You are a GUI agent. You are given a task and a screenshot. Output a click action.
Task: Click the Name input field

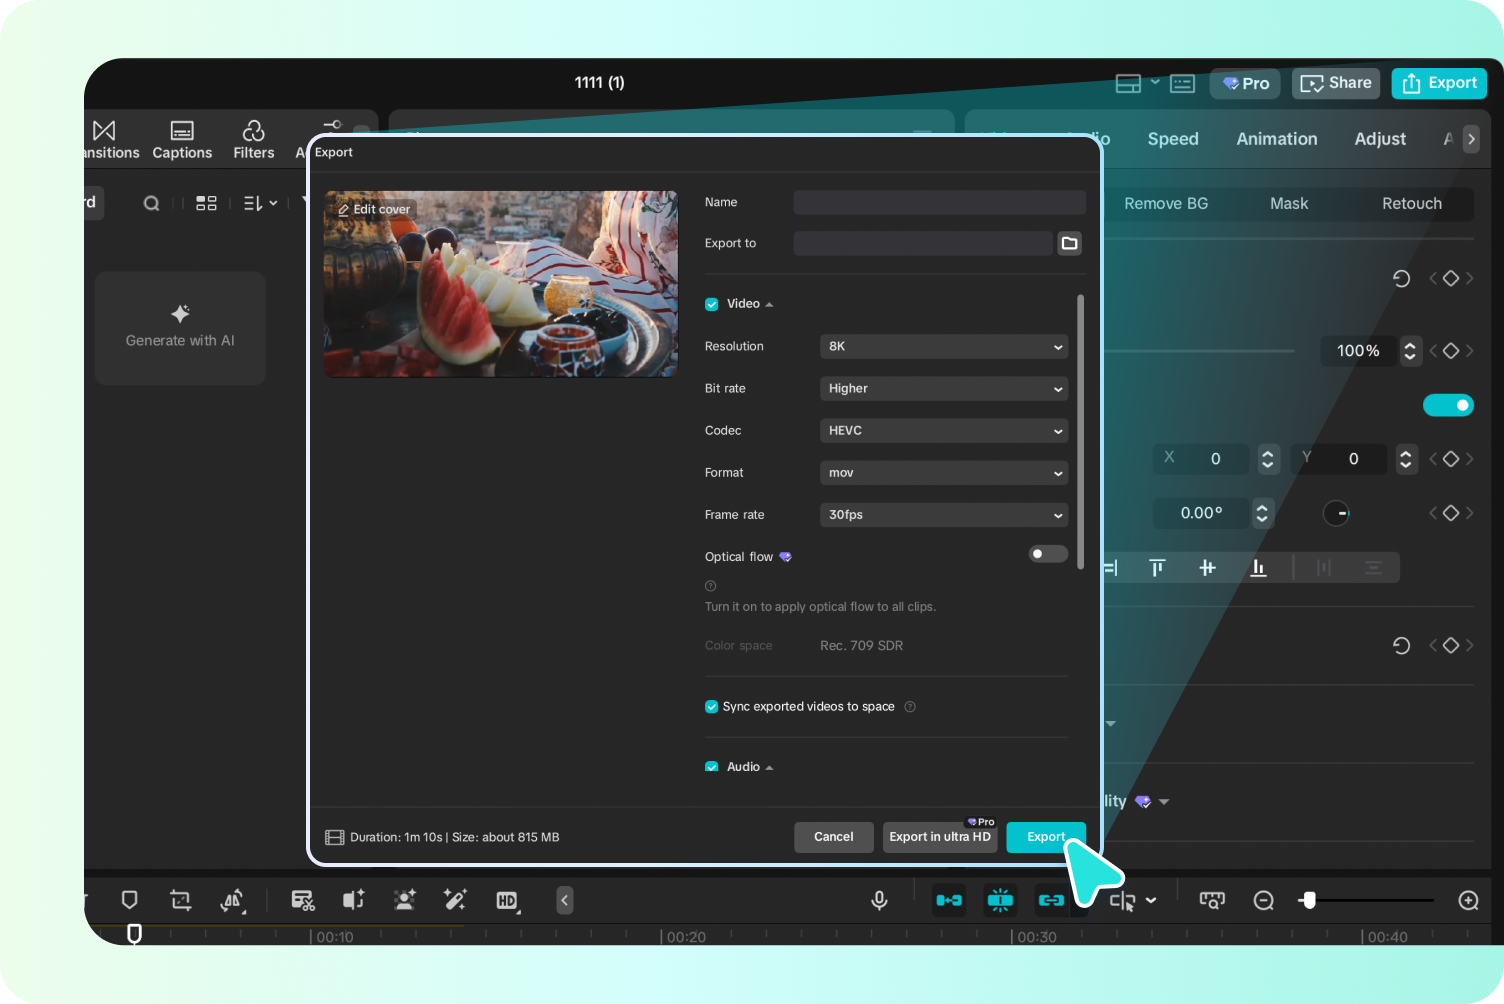tap(938, 202)
